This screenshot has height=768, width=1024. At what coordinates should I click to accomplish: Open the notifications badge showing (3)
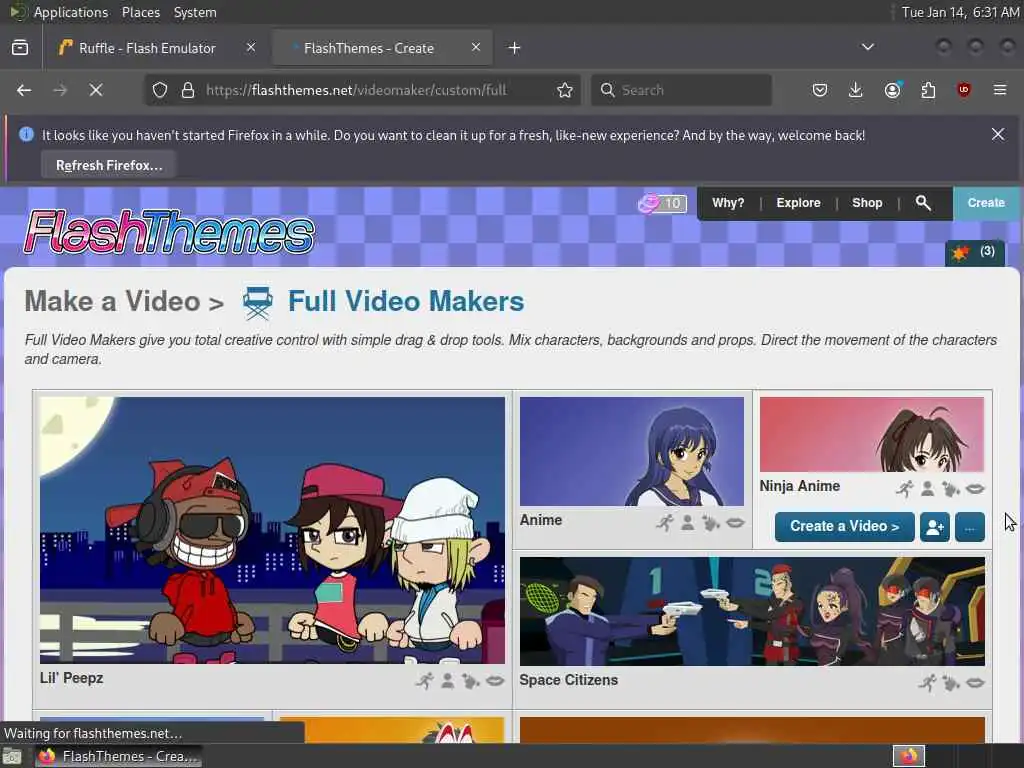point(975,252)
